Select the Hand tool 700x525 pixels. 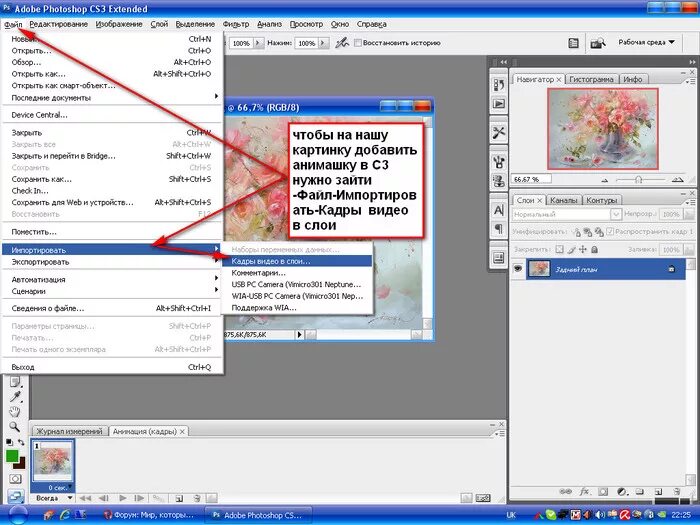(15, 412)
